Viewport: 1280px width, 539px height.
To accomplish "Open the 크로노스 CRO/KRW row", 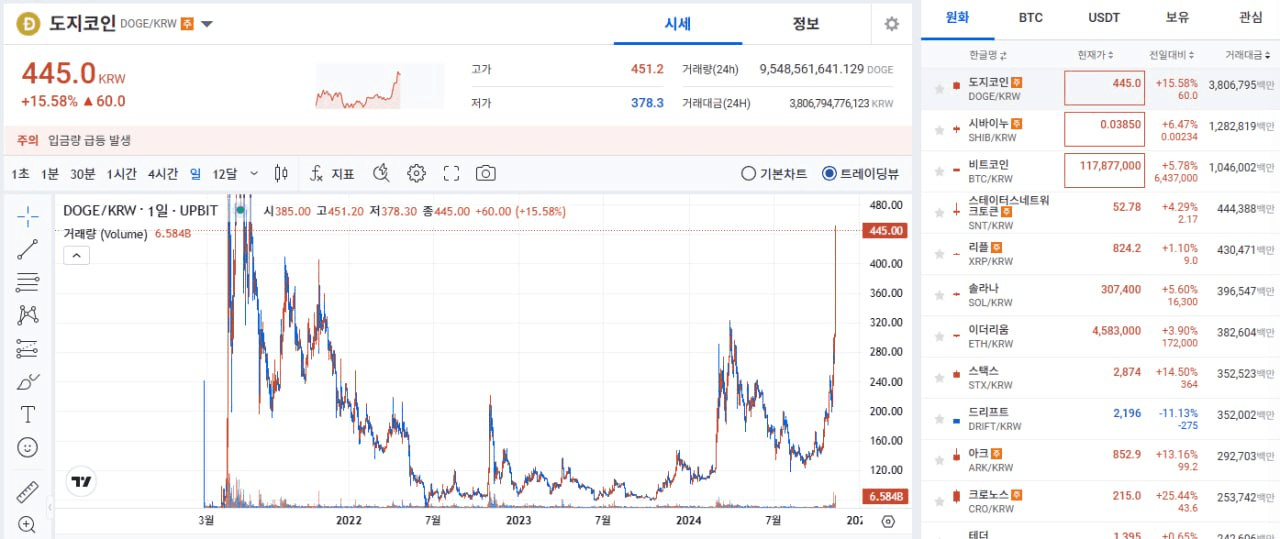I will coord(1100,502).
